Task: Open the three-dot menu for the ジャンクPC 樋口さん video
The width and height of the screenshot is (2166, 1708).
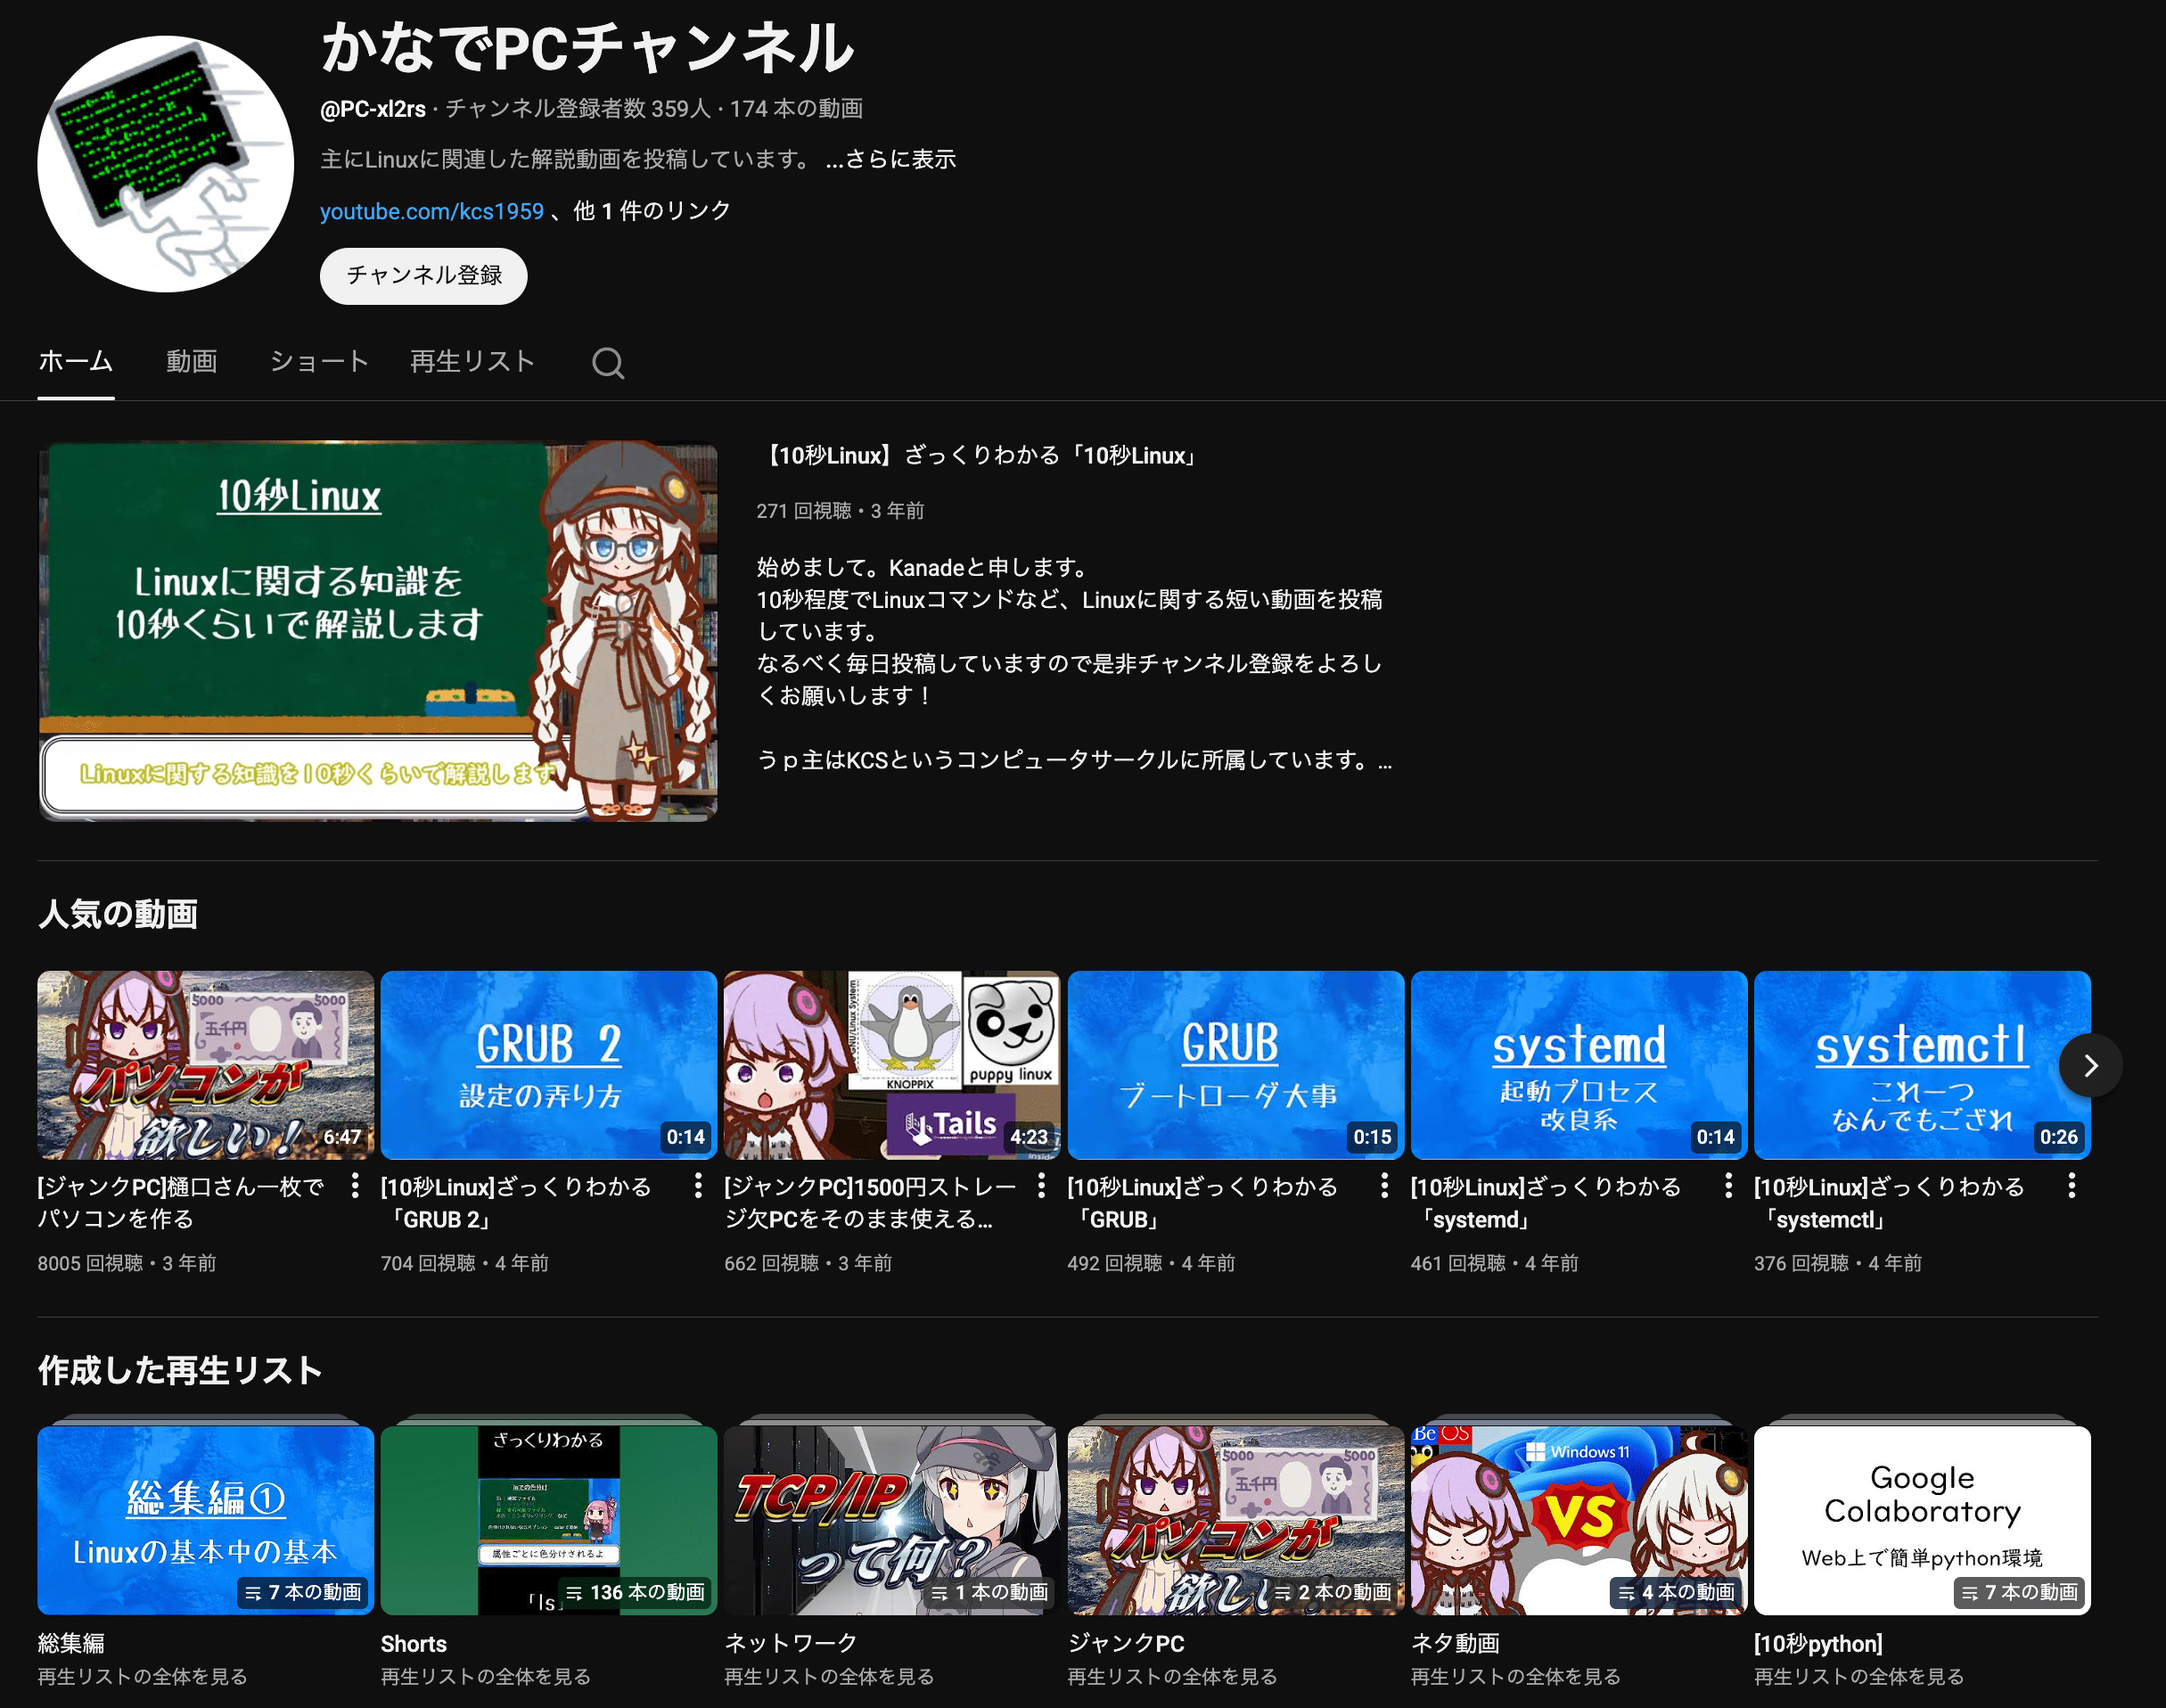Action: click(355, 1186)
